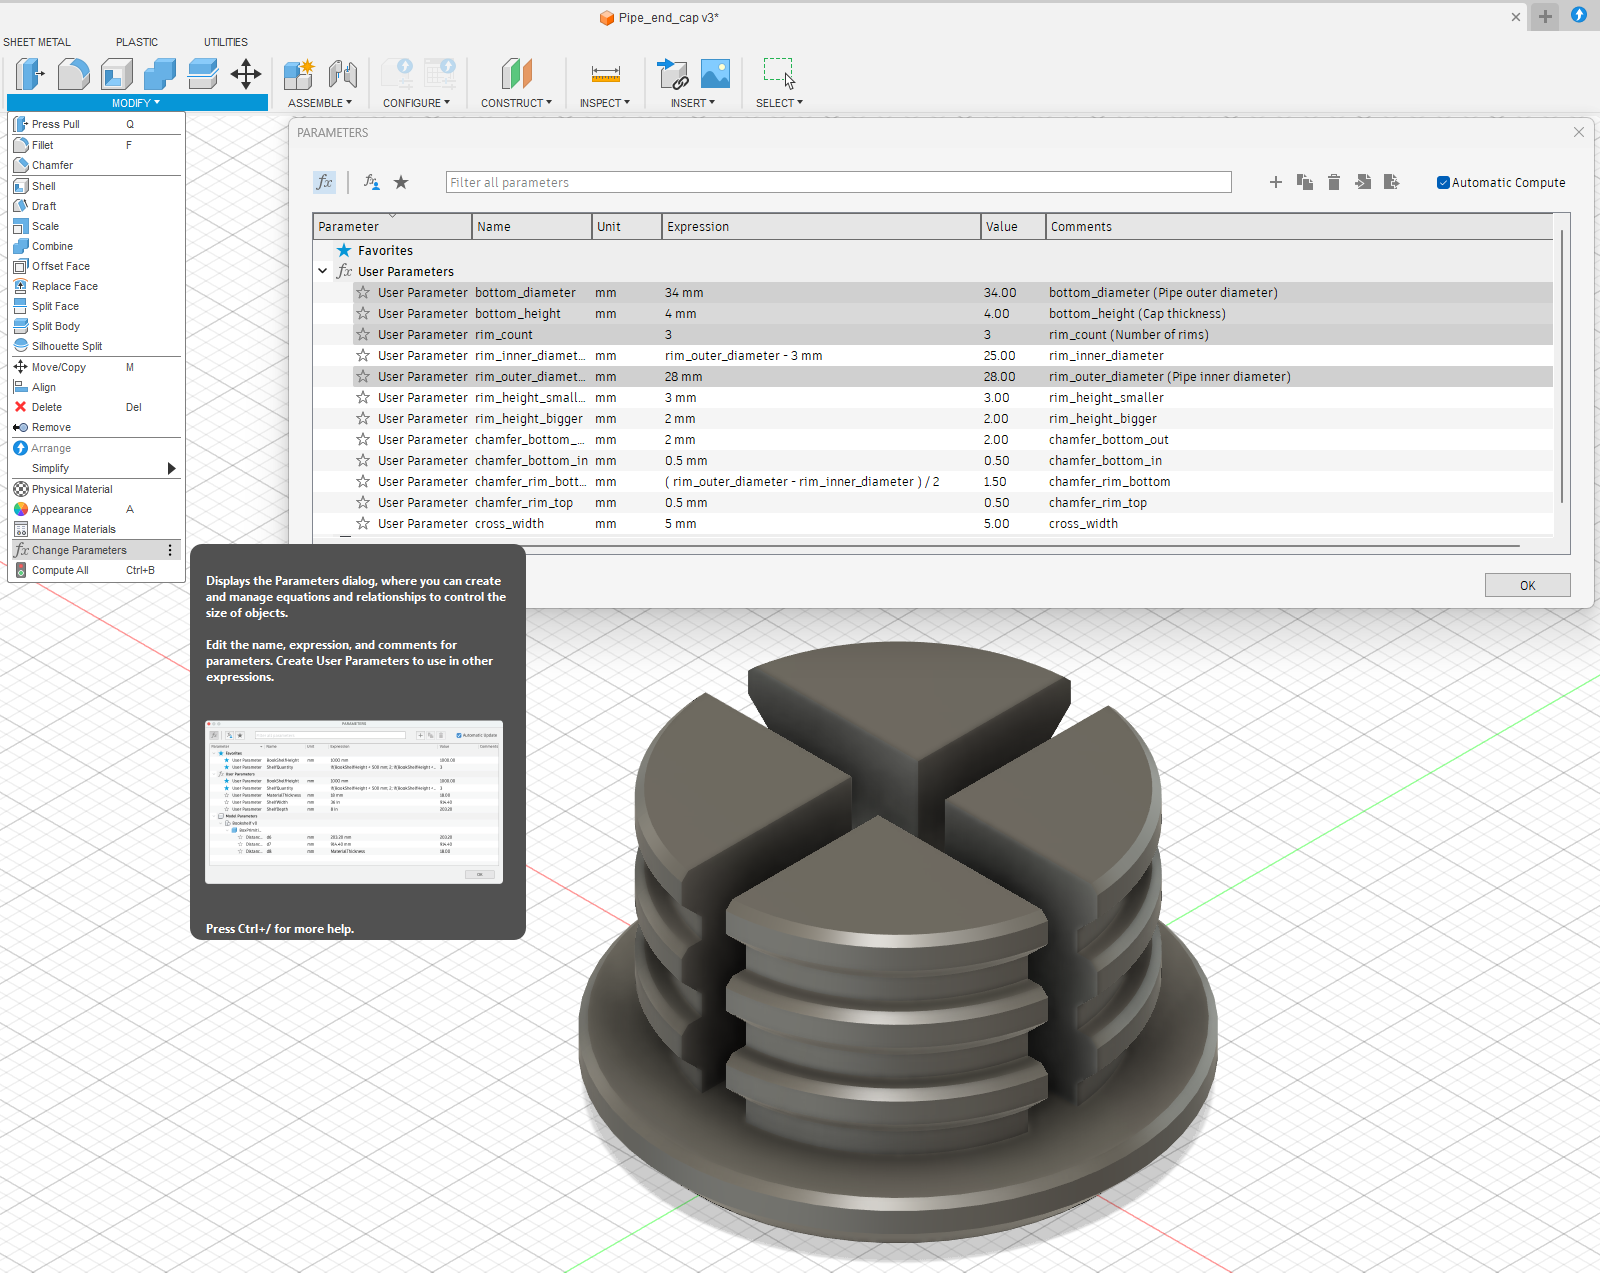Click the New Component icon in Assemble
The height and width of the screenshot is (1273, 1600).
pos(299,74)
